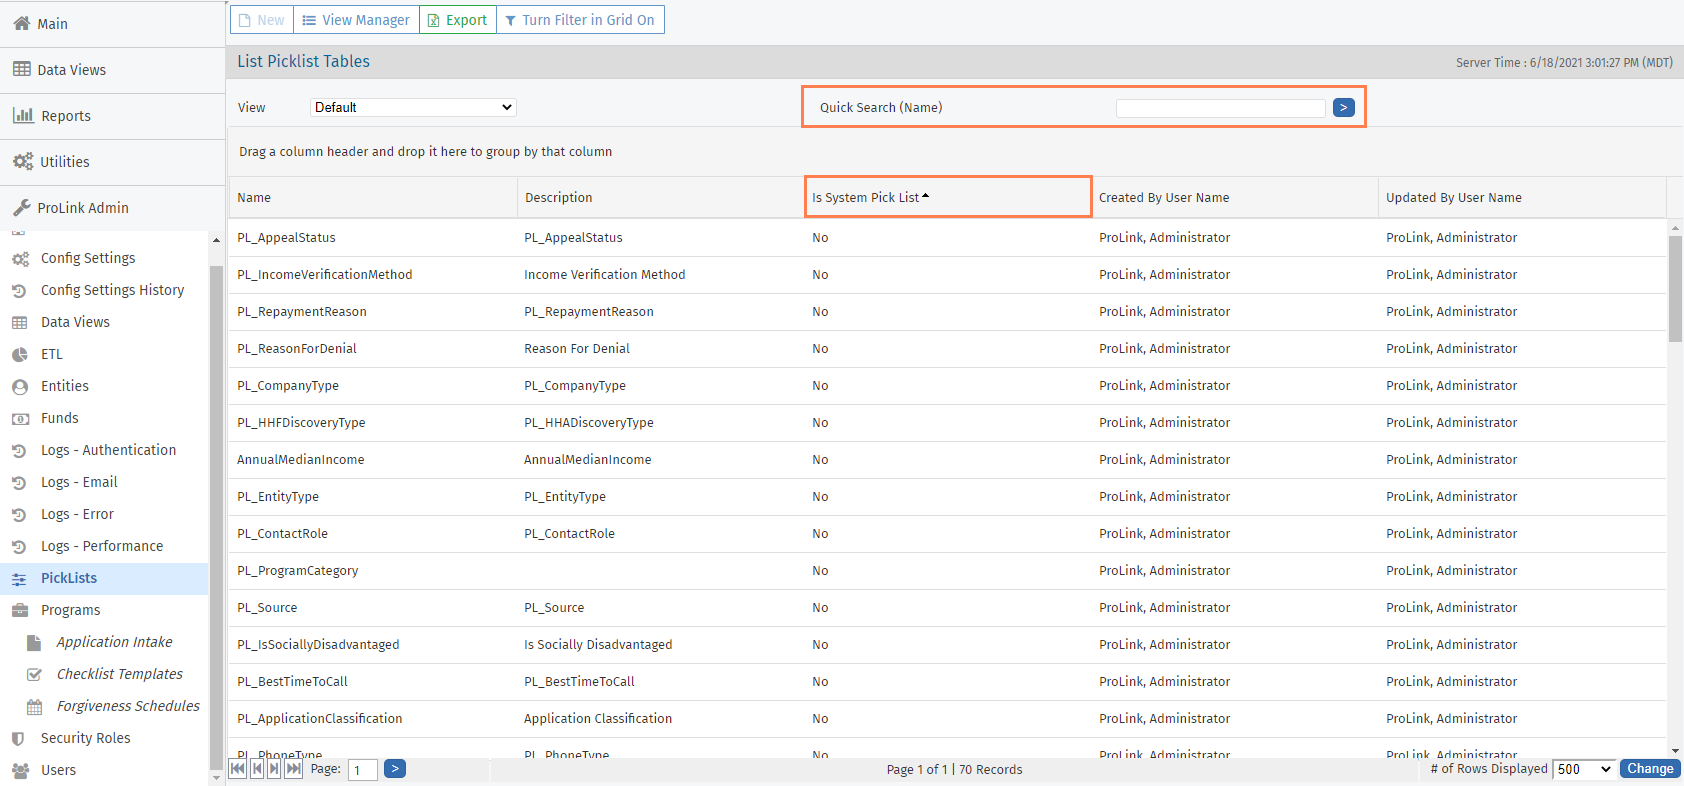Sort by Is System Pick List column
Image resolution: width=1684 pixels, height=786 pixels.
click(x=866, y=197)
